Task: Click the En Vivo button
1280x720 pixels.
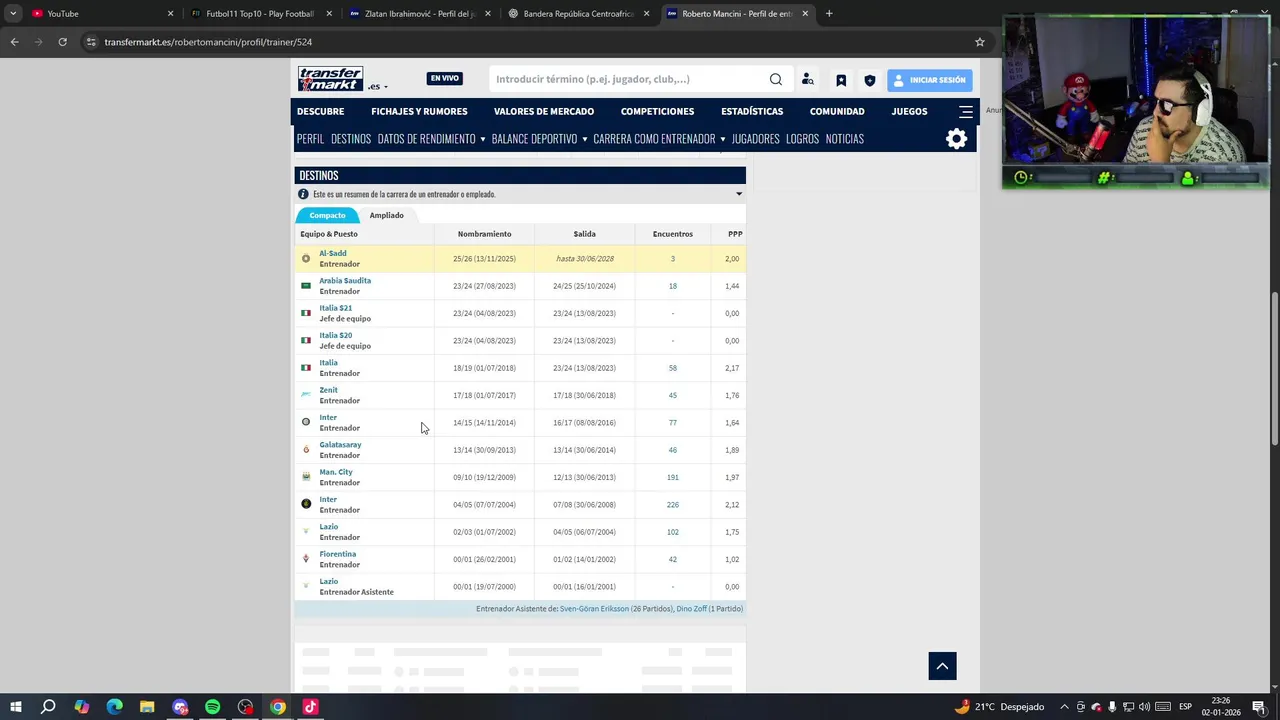Action: 445,79
